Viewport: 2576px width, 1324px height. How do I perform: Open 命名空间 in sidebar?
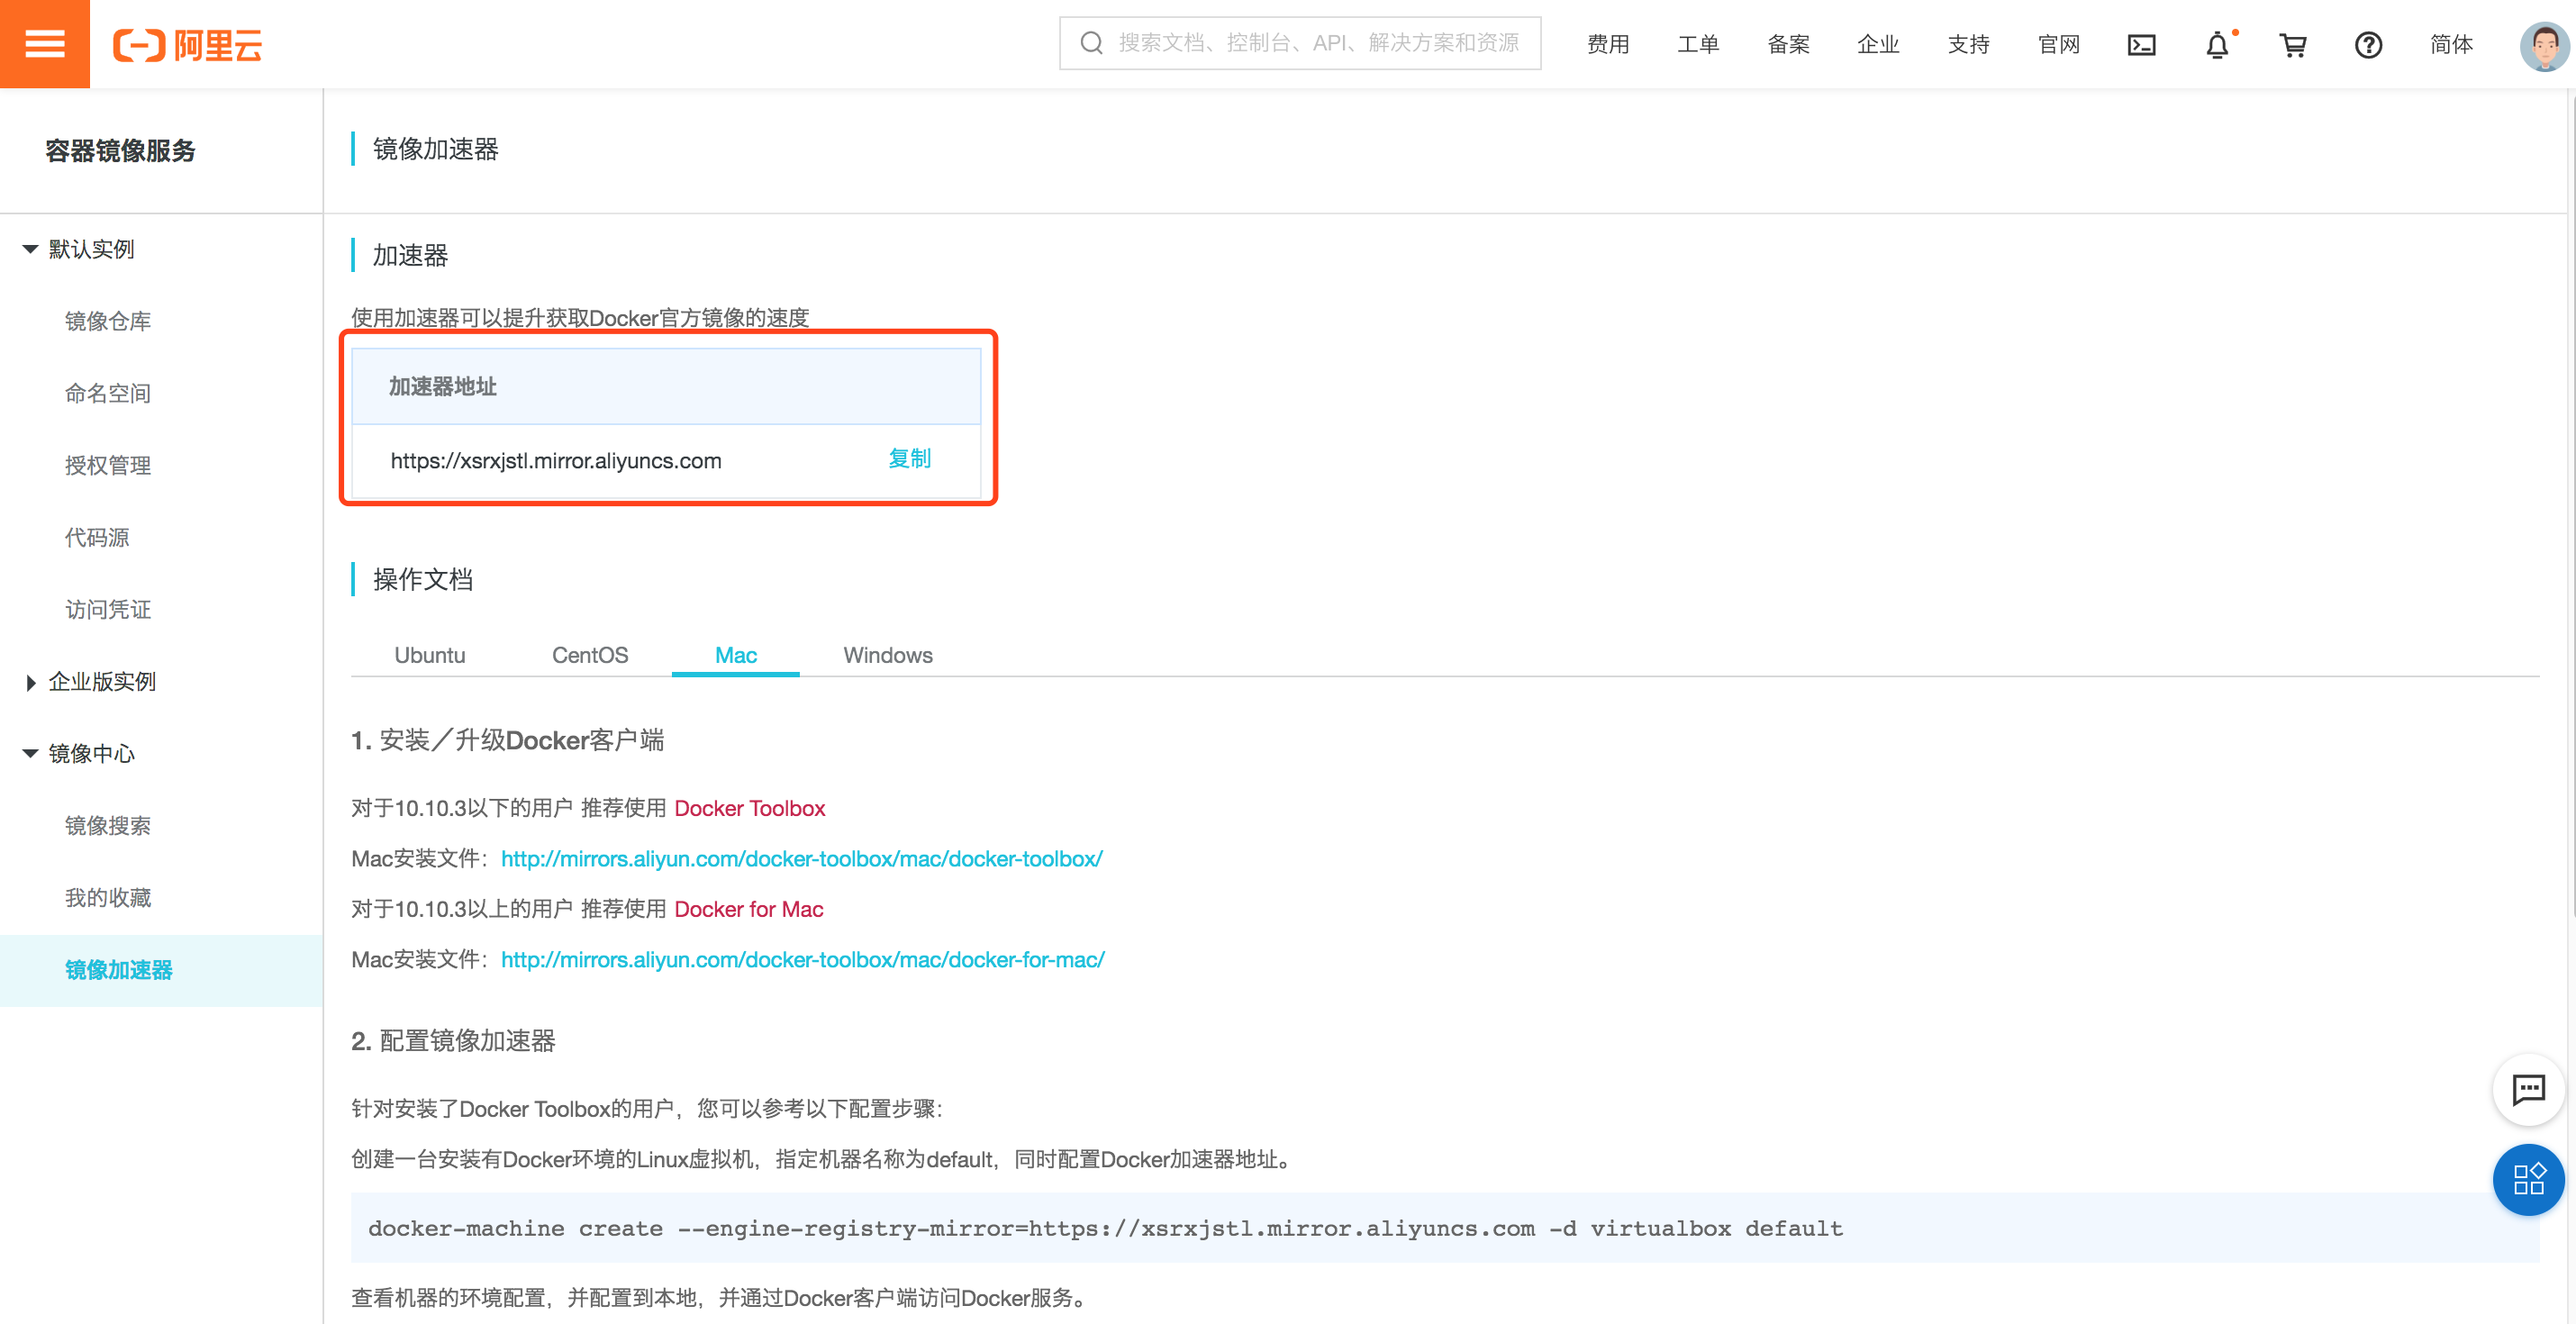108,393
